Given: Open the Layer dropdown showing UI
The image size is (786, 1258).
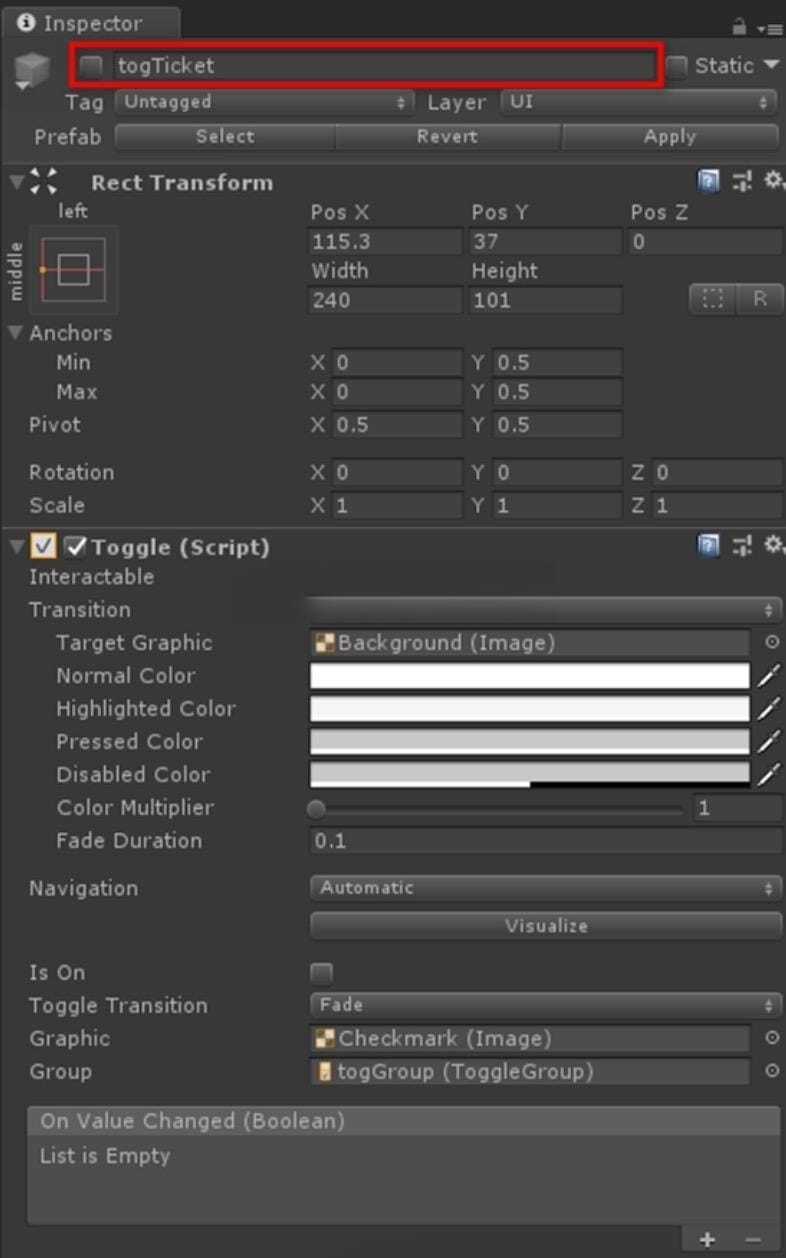Looking at the screenshot, I should coord(639,102).
